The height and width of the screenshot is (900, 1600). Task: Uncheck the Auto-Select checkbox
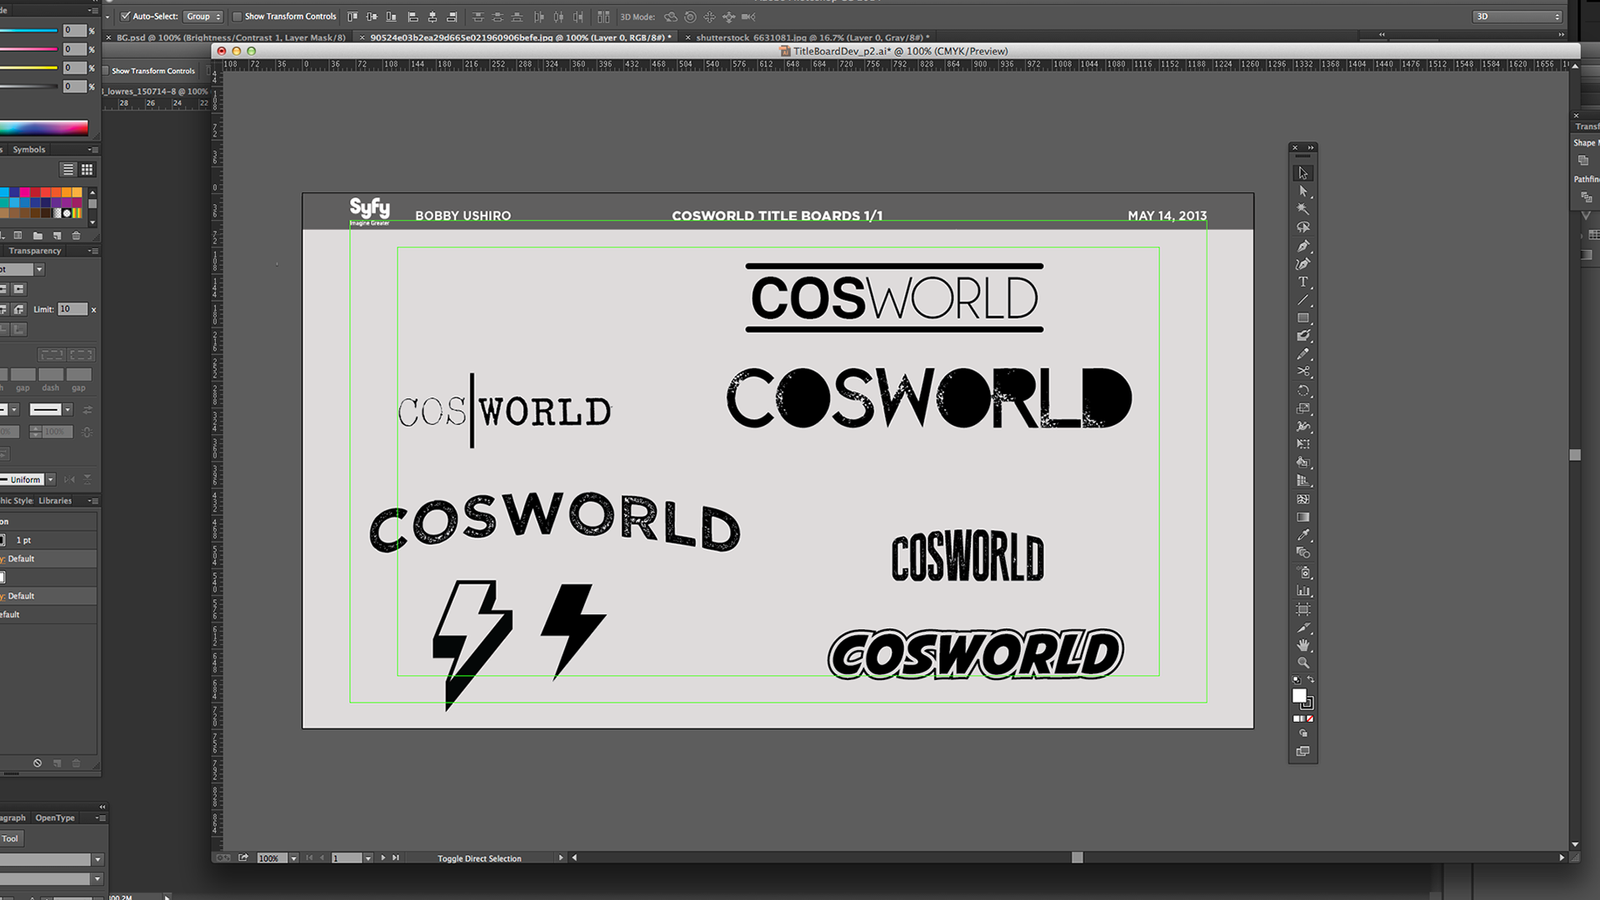[125, 17]
